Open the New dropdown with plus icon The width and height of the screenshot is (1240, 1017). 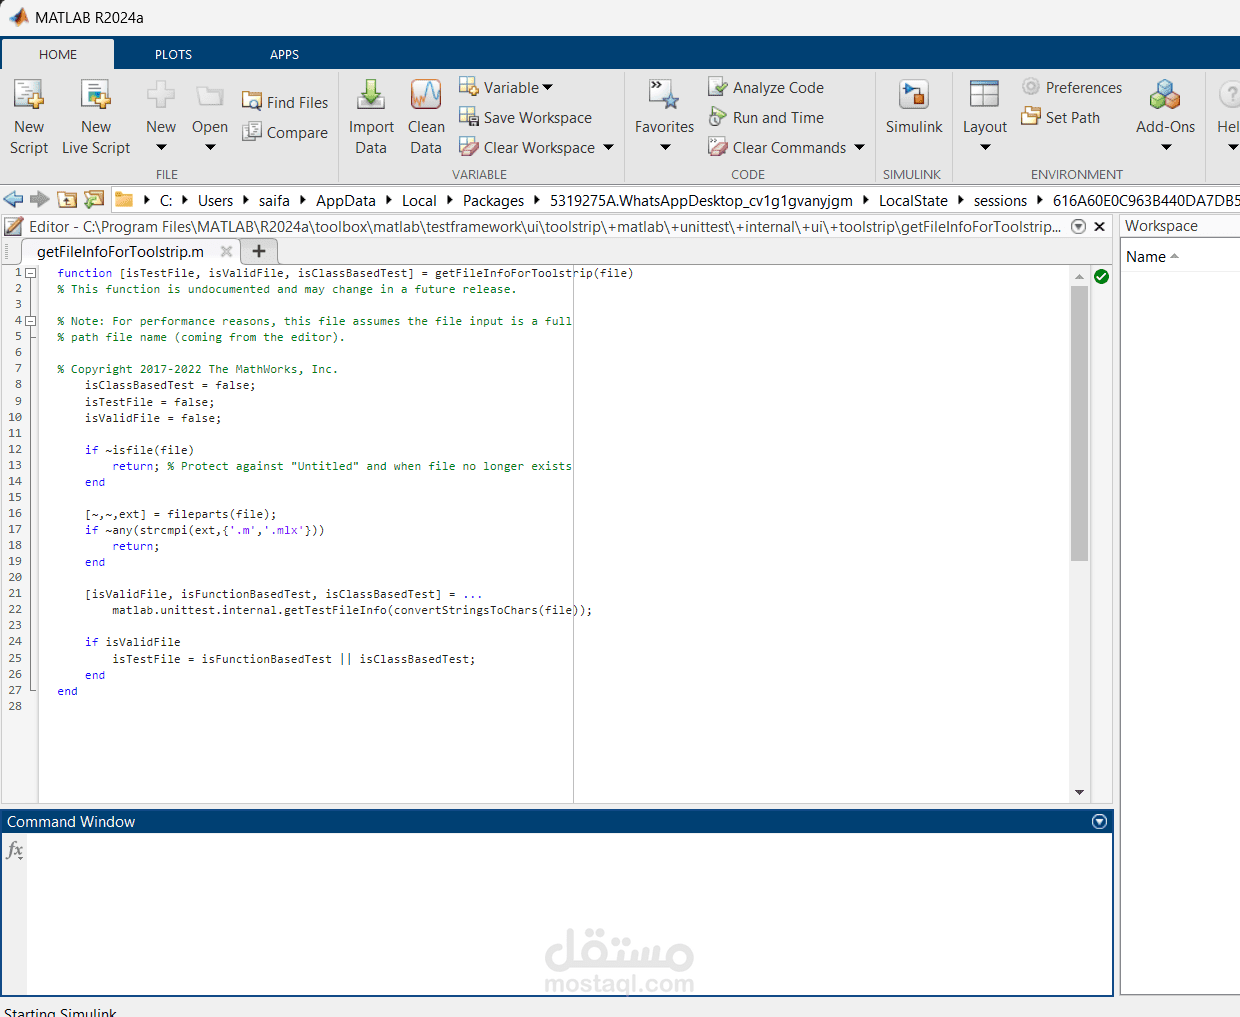pyautogui.click(x=161, y=118)
